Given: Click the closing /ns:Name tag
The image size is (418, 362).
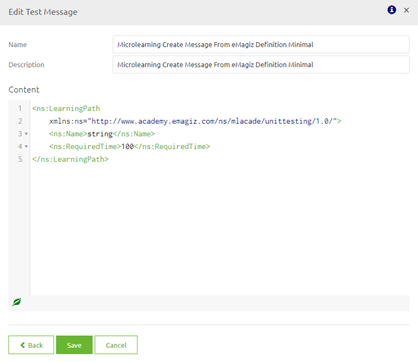Looking at the screenshot, I should (x=134, y=134).
